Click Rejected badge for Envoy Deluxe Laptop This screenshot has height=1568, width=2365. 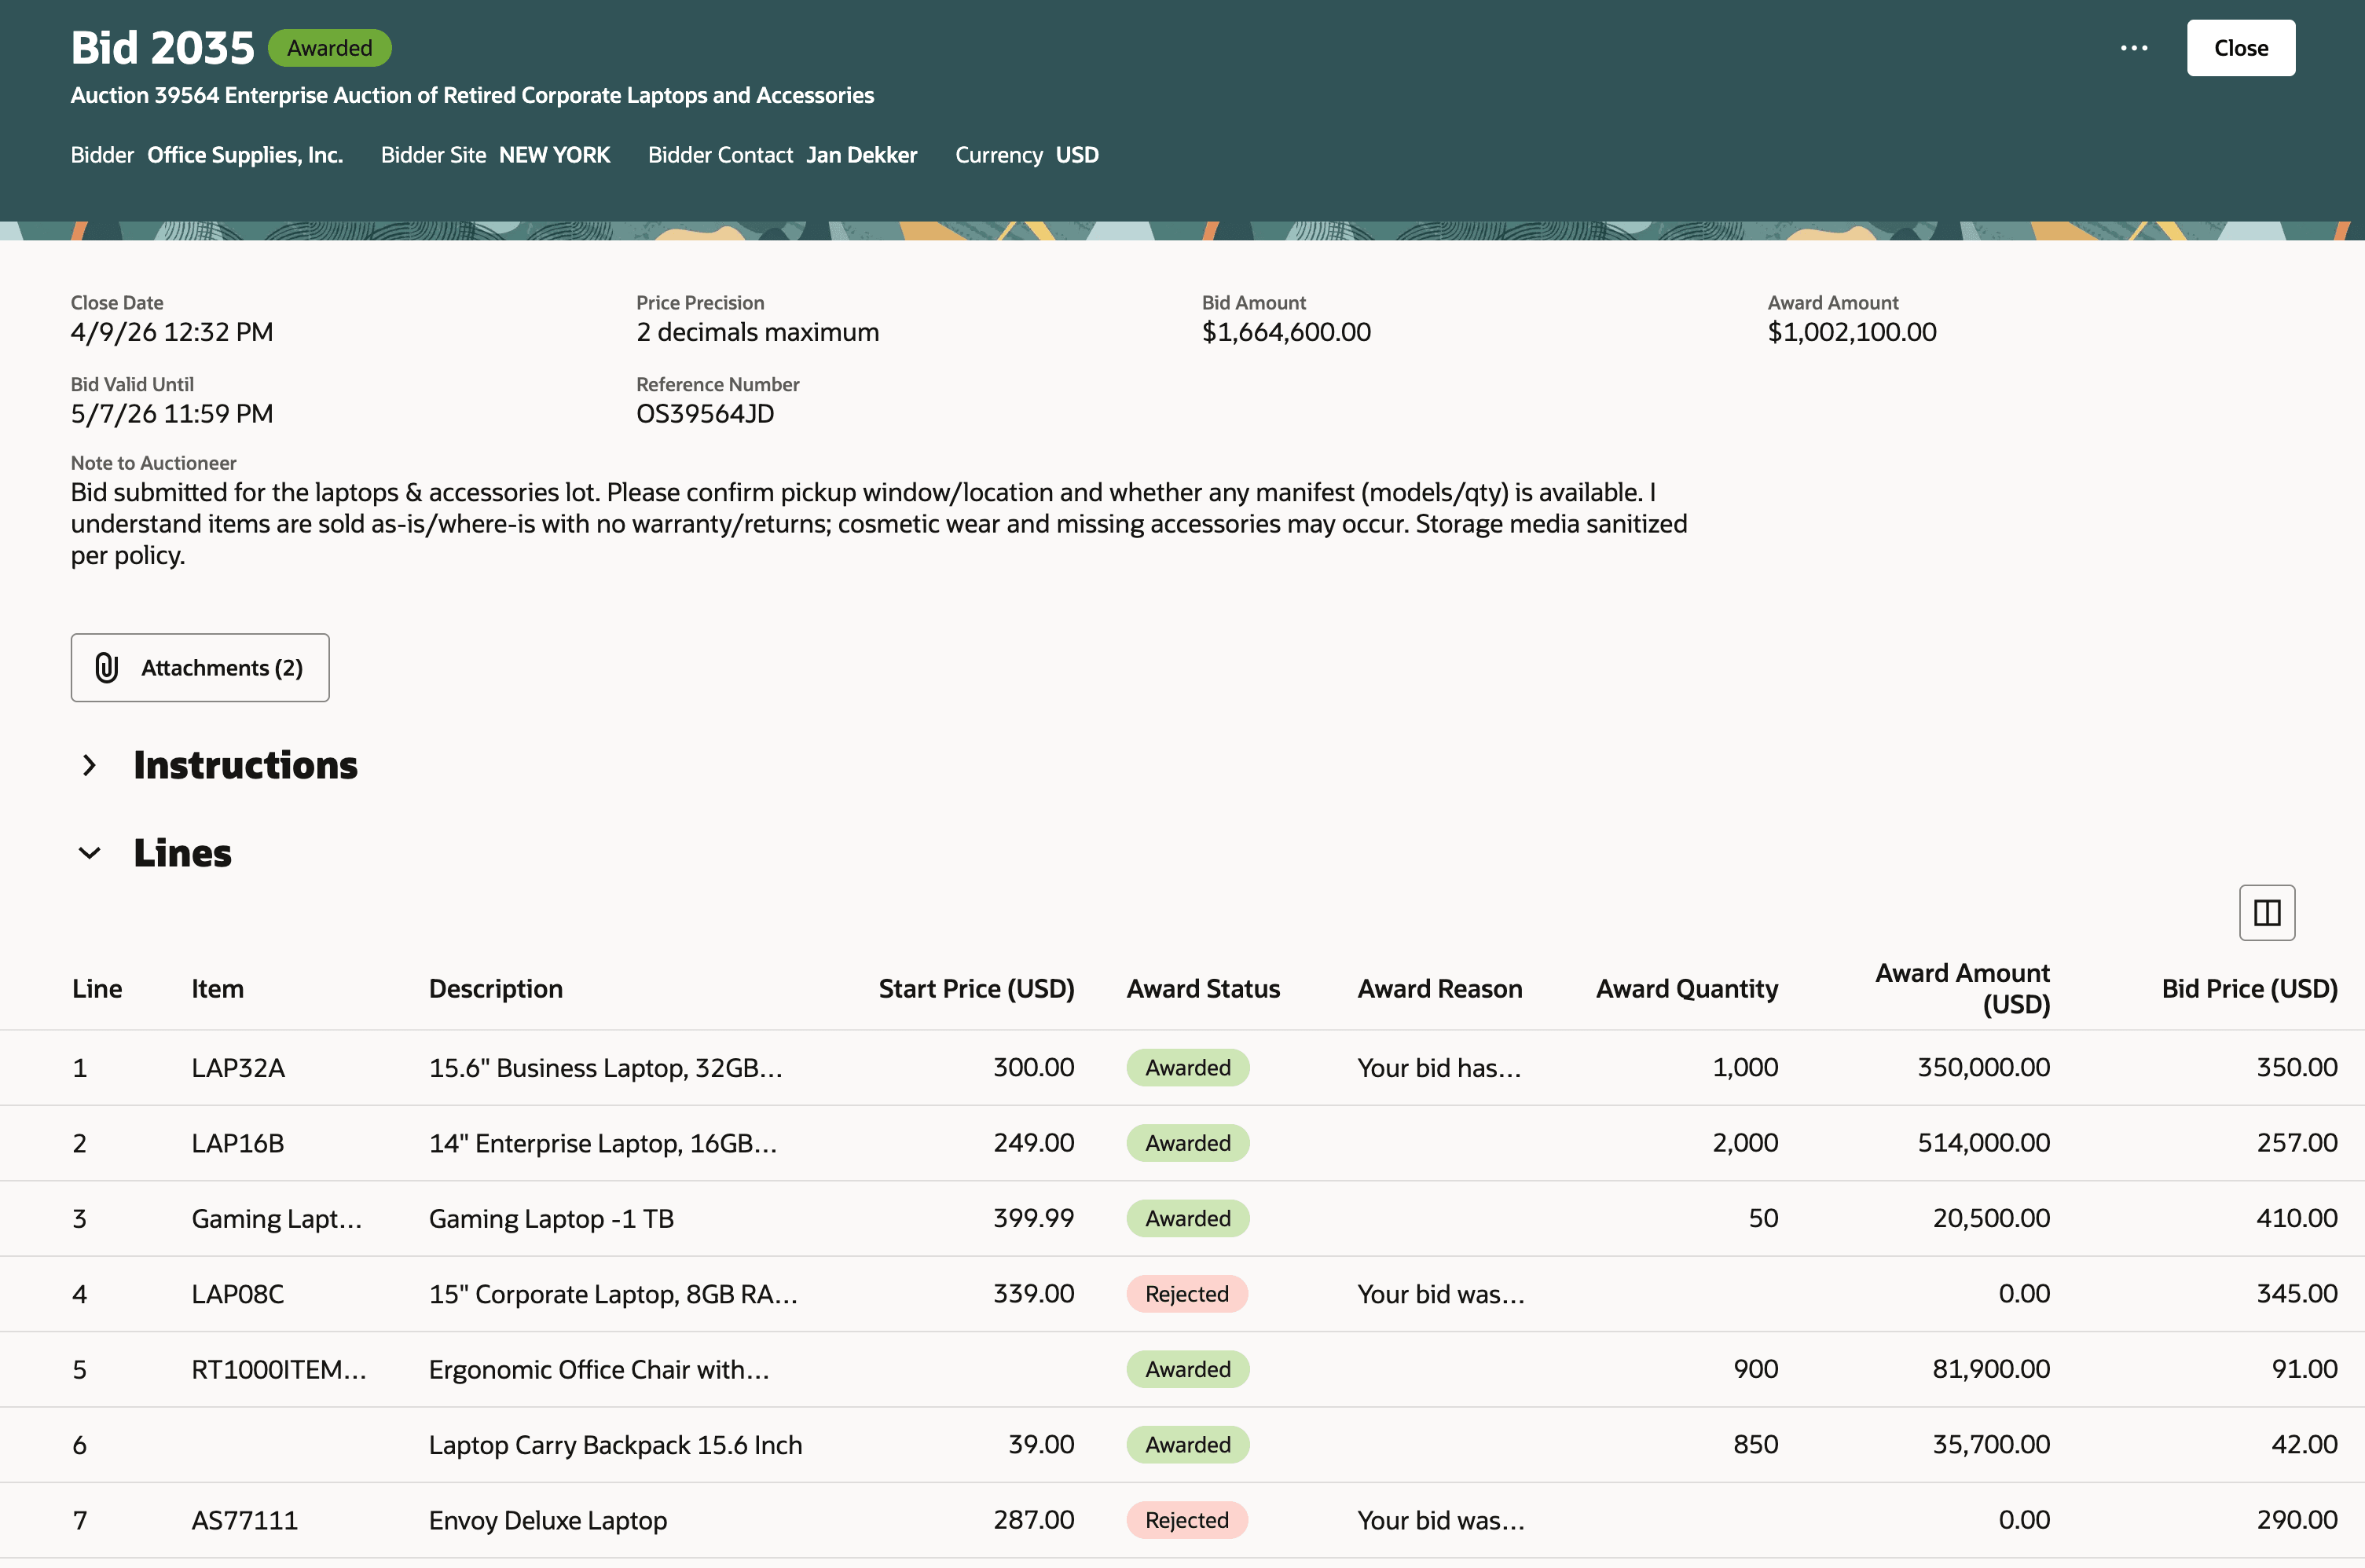coord(1187,1520)
